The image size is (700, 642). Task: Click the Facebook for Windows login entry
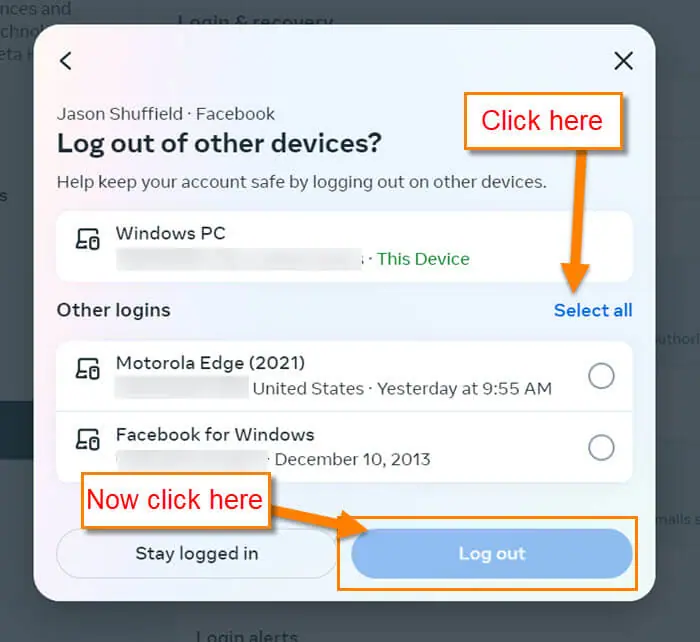click(x=344, y=447)
